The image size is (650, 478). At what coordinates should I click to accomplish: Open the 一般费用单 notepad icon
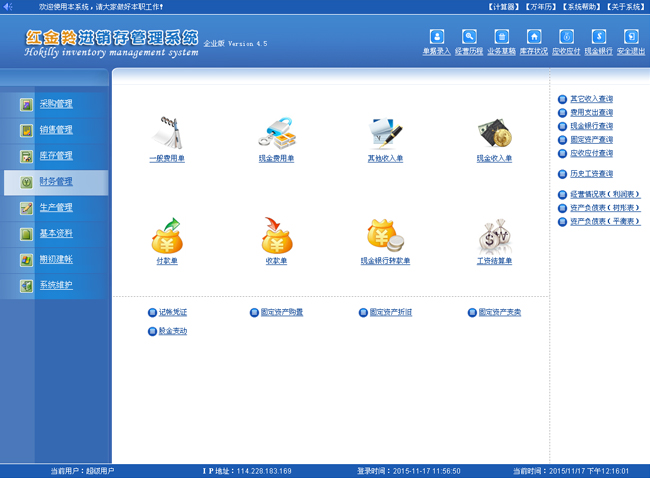tap(166, 134)
